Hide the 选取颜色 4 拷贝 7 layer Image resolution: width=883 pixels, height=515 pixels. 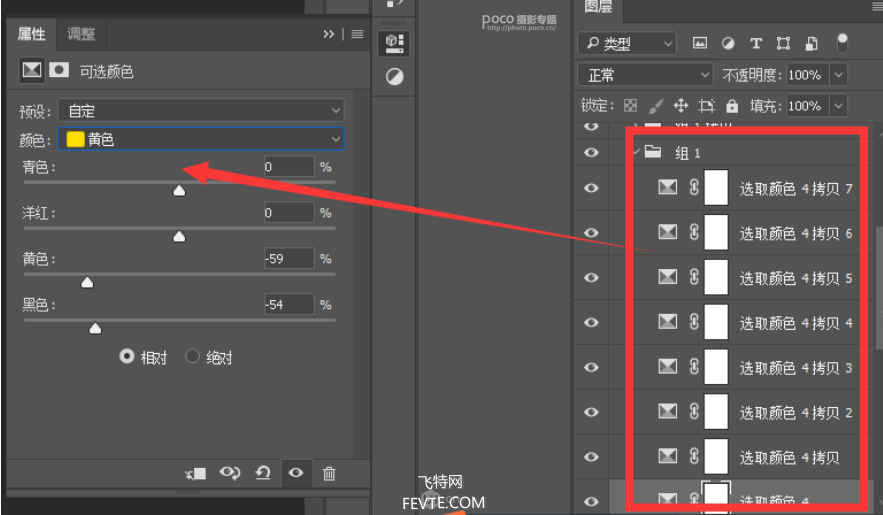click(x=591, y=187)
